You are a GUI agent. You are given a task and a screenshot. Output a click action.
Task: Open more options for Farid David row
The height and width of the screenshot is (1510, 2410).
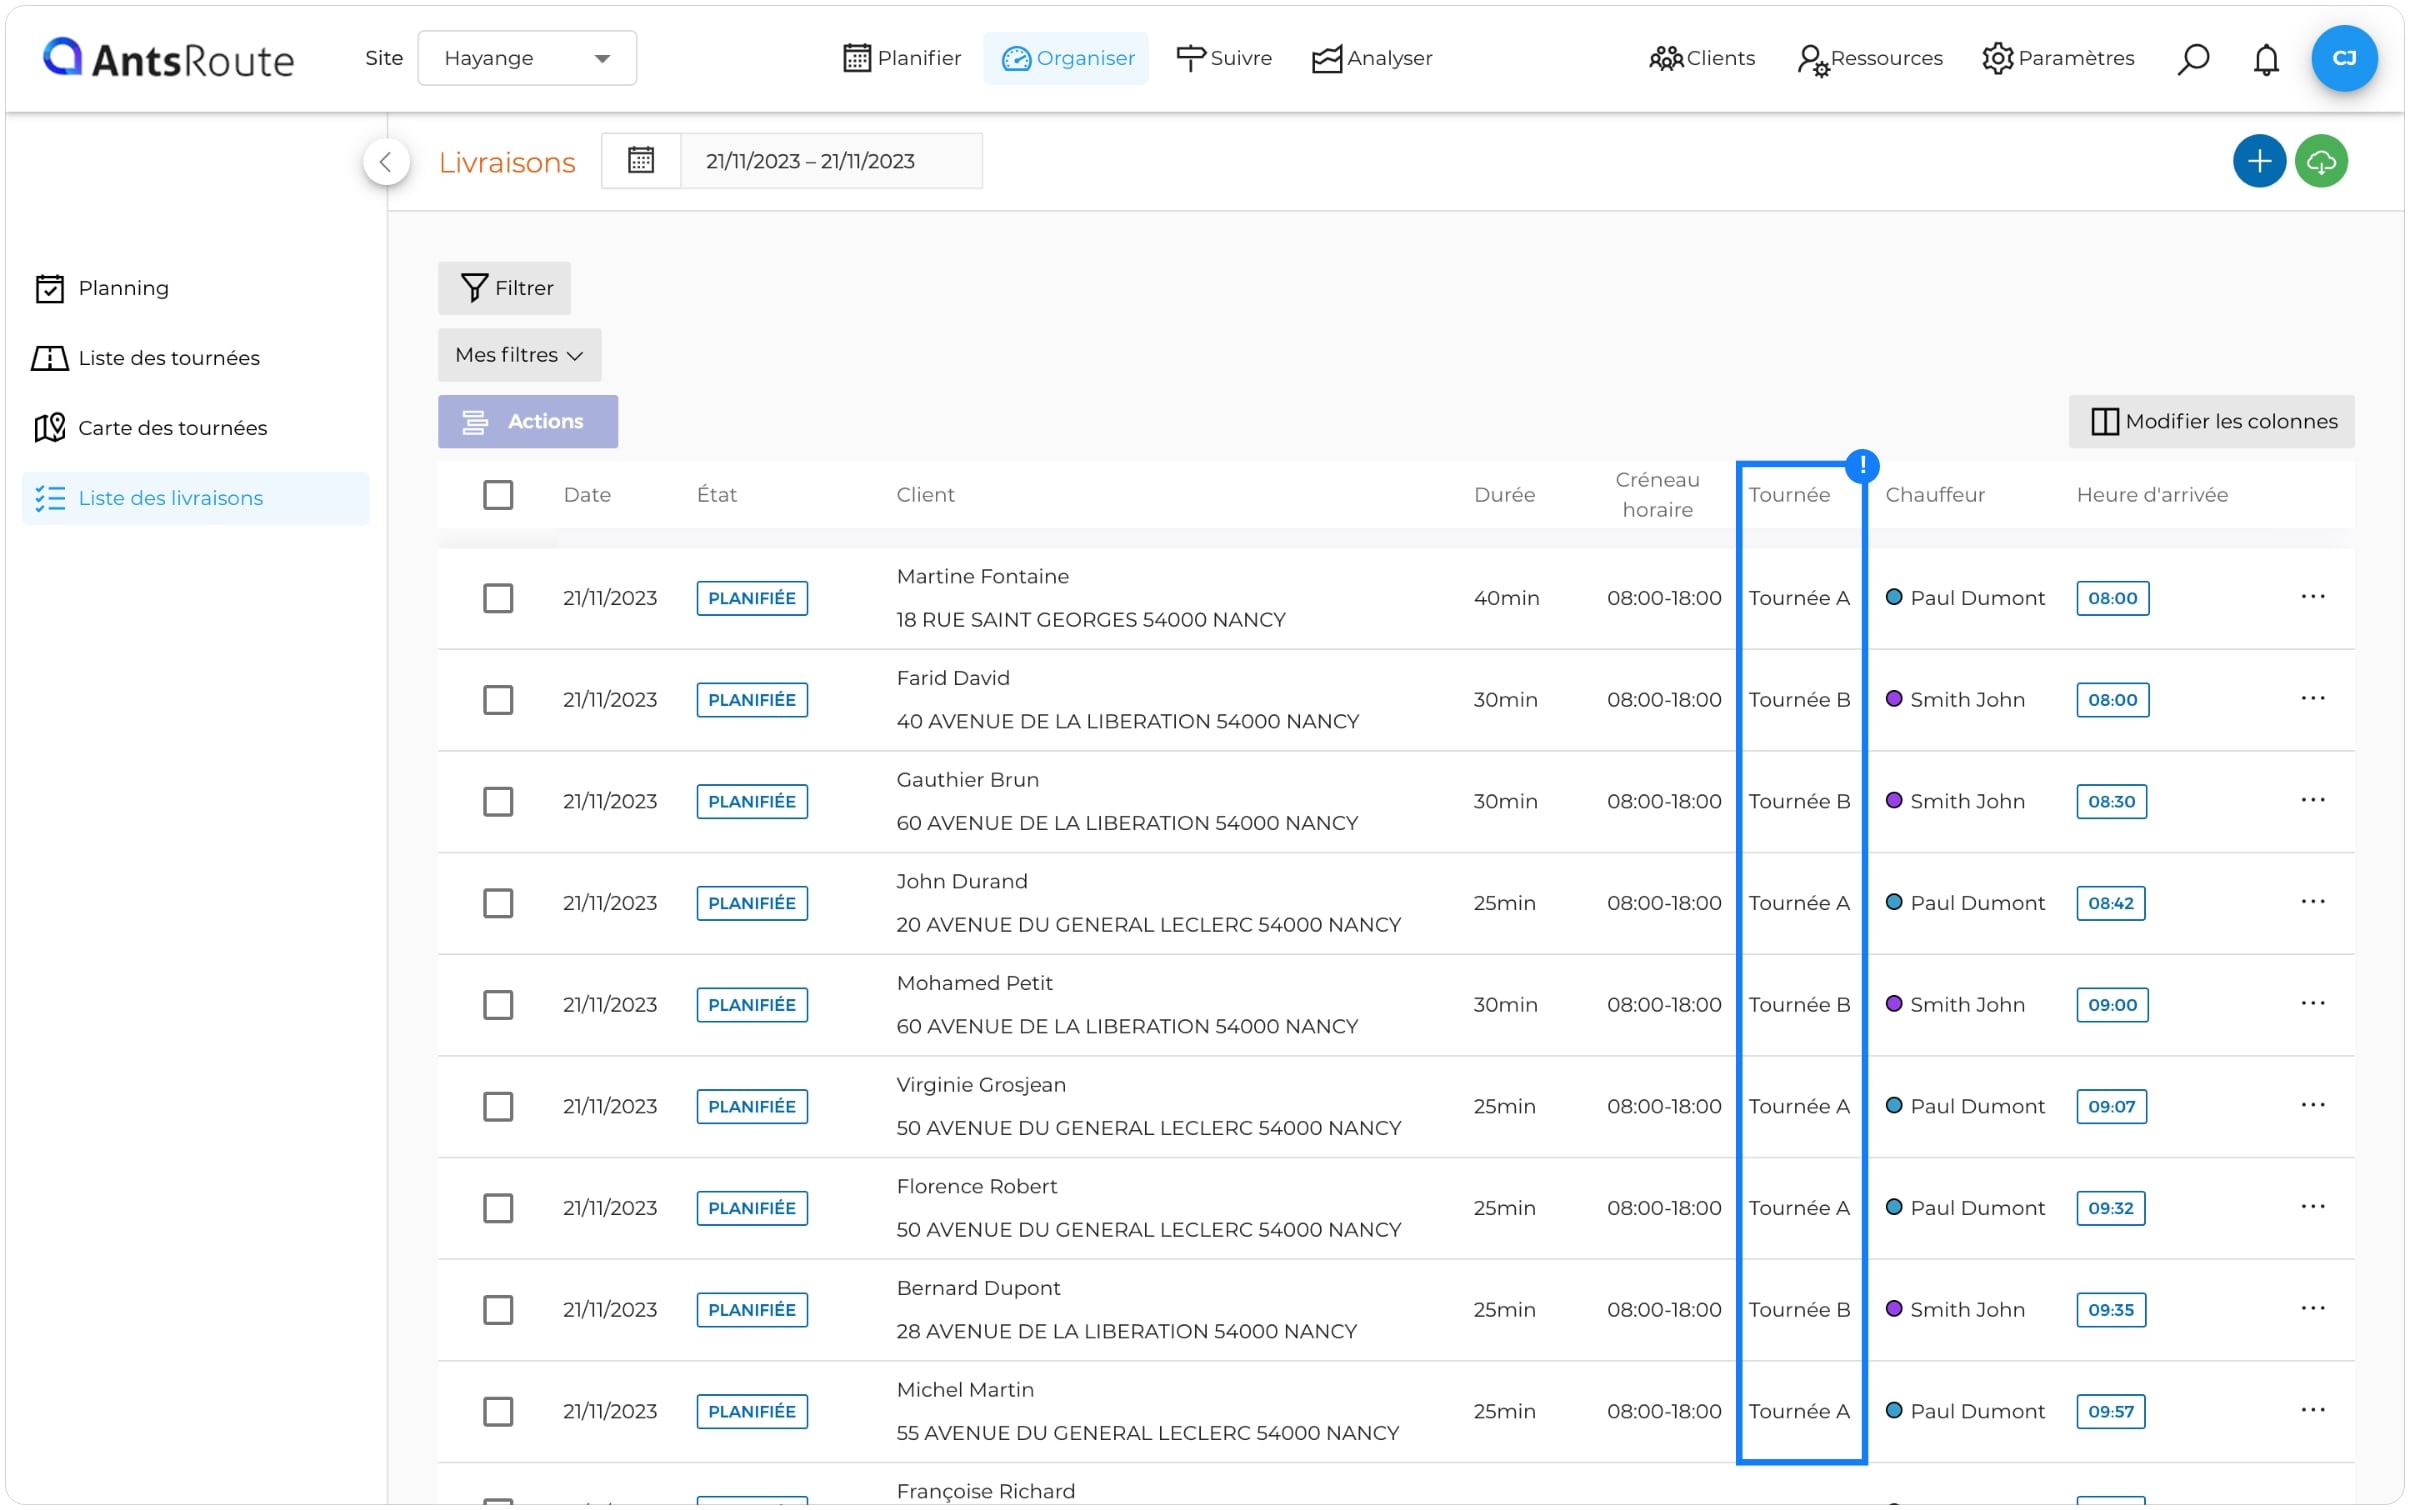pyautogui.click(x=2312, y=699)
